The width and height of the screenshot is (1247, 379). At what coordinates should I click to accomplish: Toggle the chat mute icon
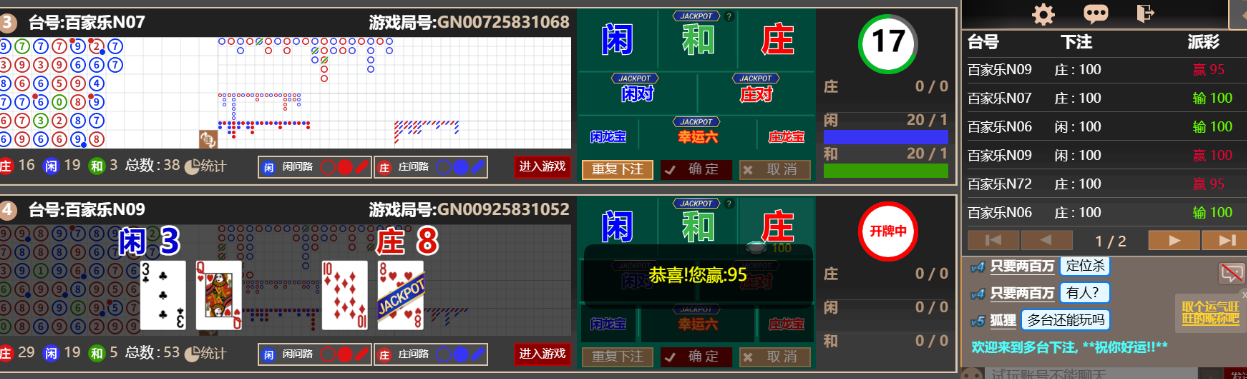(x=1231, y=272)
